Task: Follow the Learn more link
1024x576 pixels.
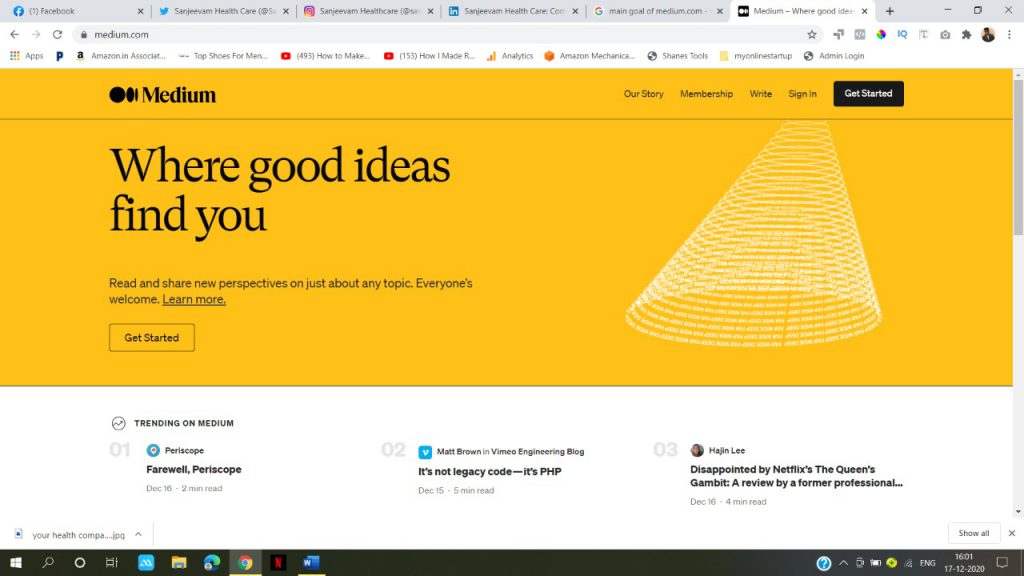Action: point(194,299)
